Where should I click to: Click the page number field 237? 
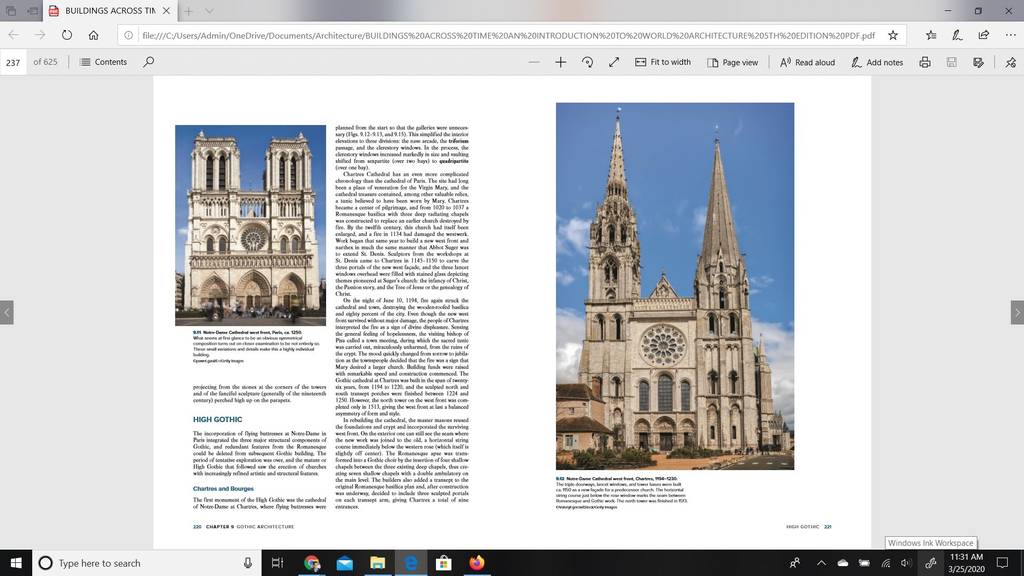13,62
